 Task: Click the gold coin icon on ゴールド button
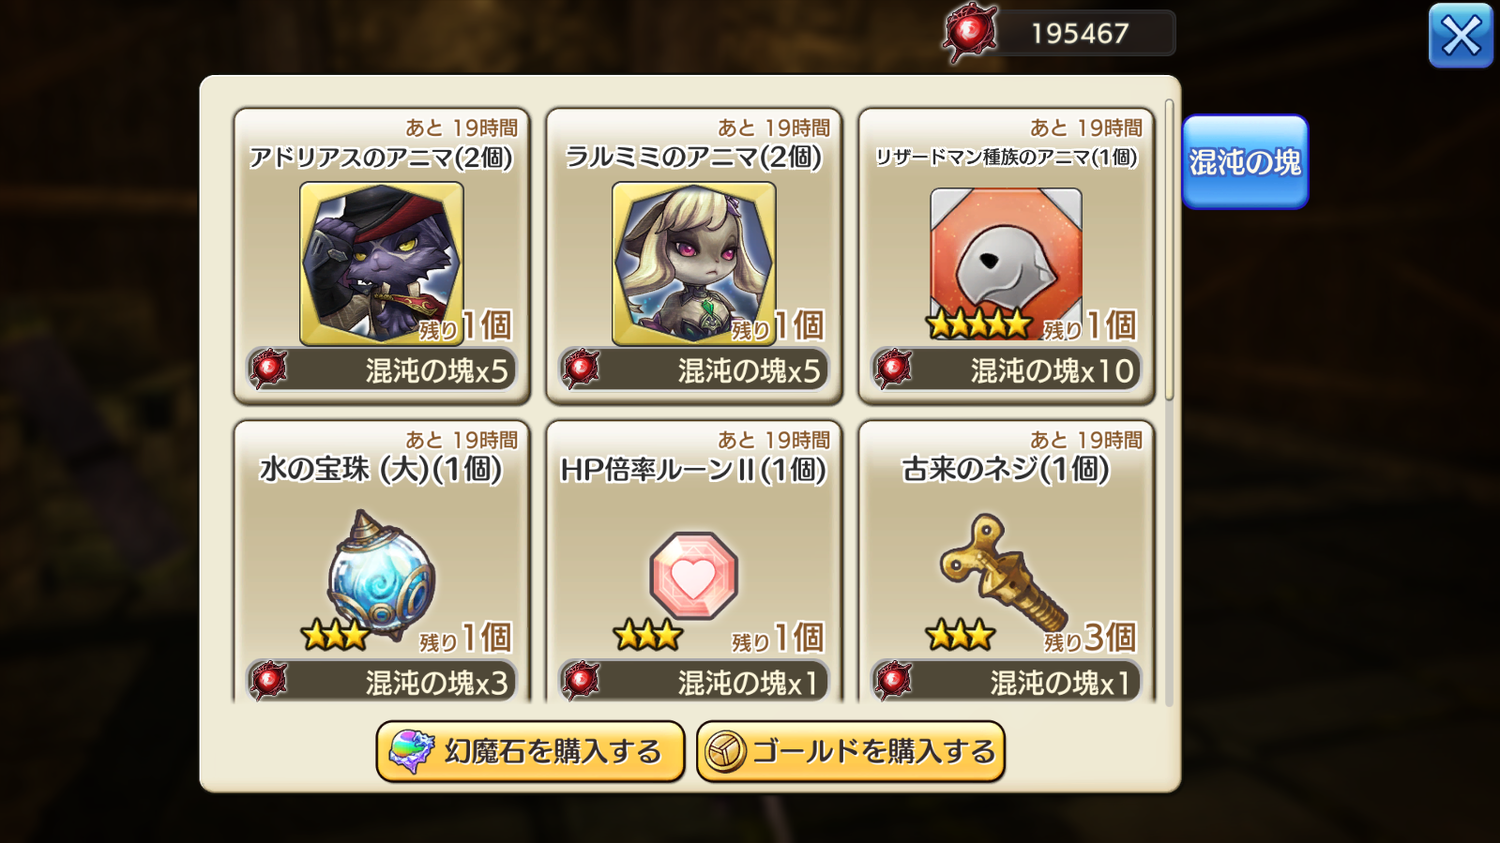725,752
